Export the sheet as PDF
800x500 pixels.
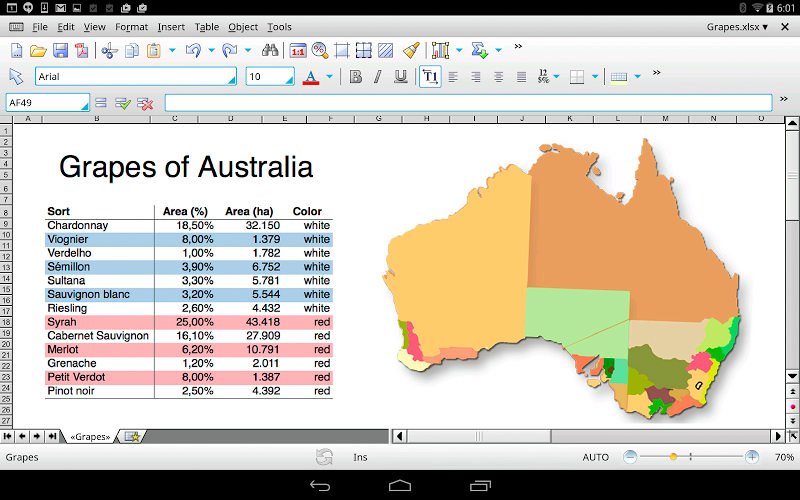click(x=82, y=50)
